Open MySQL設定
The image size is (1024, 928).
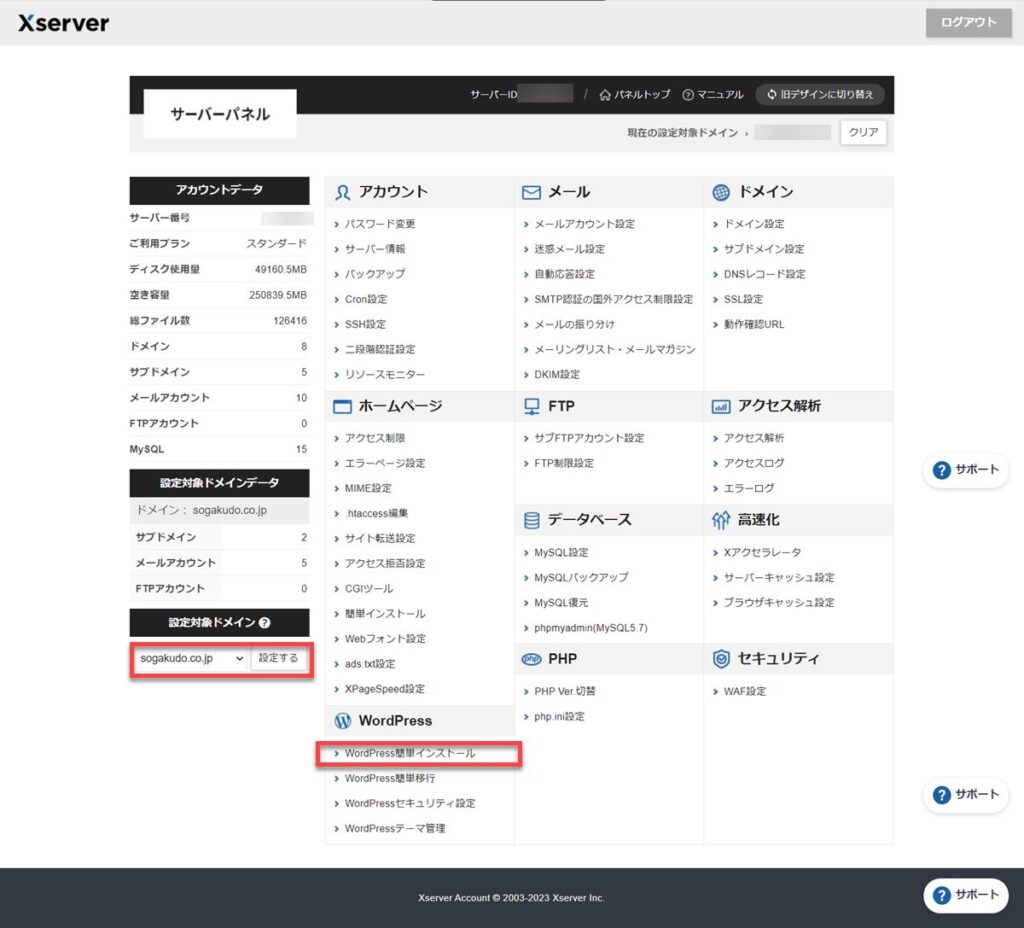561,553
